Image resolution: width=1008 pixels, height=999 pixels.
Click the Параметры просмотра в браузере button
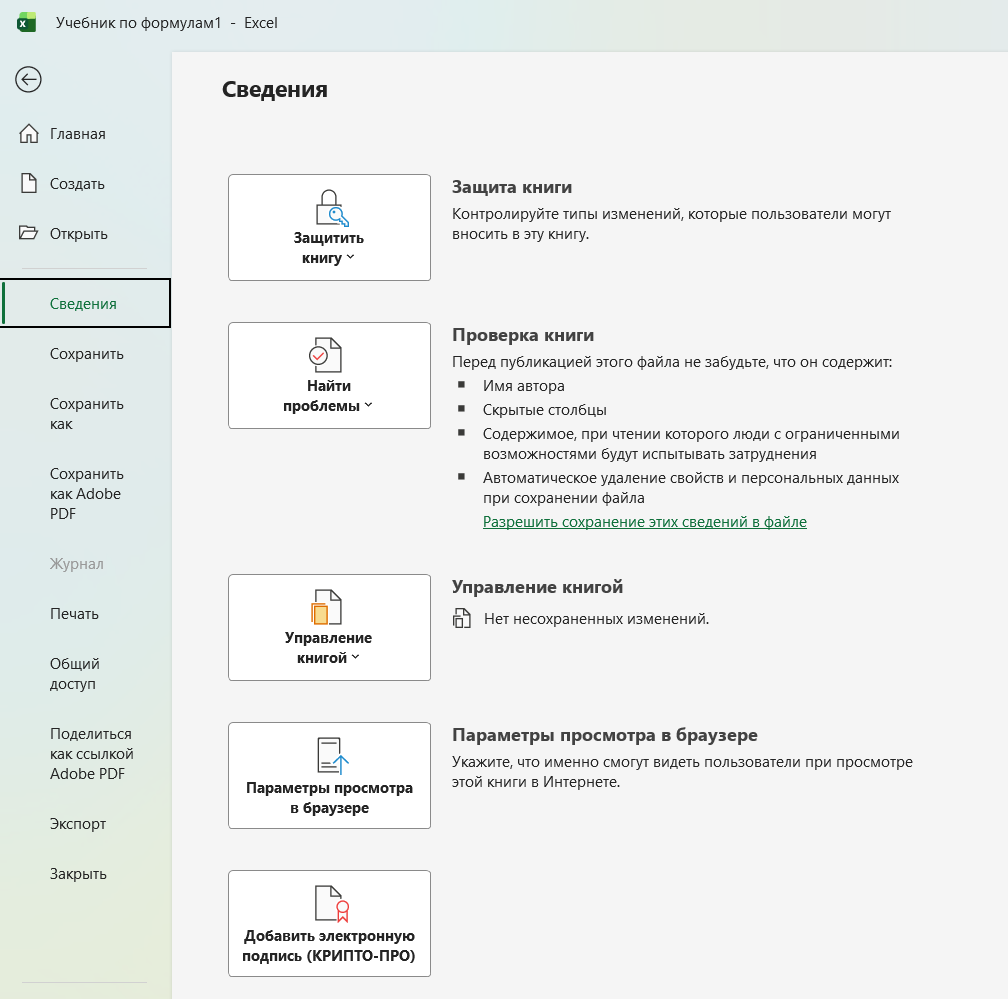pos(329,775)
